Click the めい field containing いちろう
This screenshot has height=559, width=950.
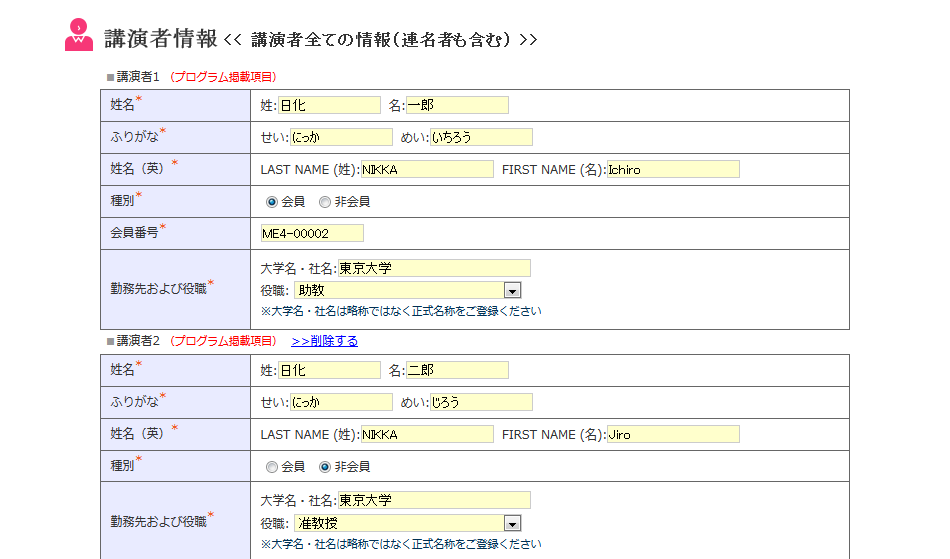[x=481, y=137]
